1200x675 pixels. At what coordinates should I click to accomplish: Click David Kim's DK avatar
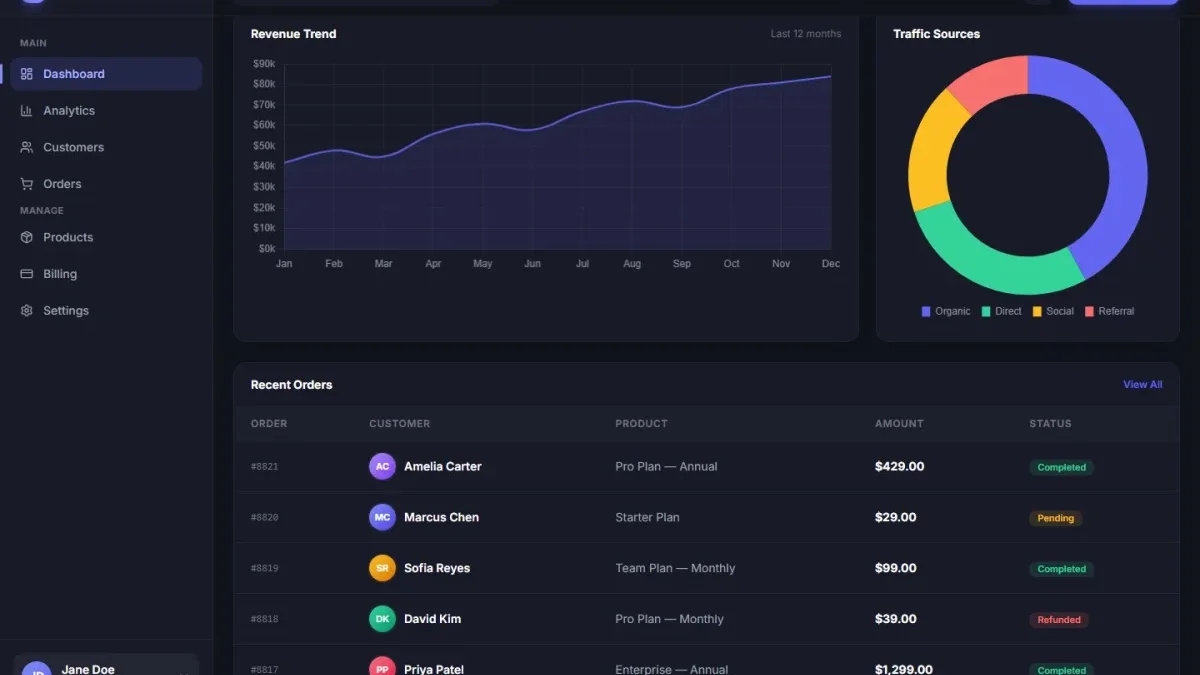tap(382, 619)
